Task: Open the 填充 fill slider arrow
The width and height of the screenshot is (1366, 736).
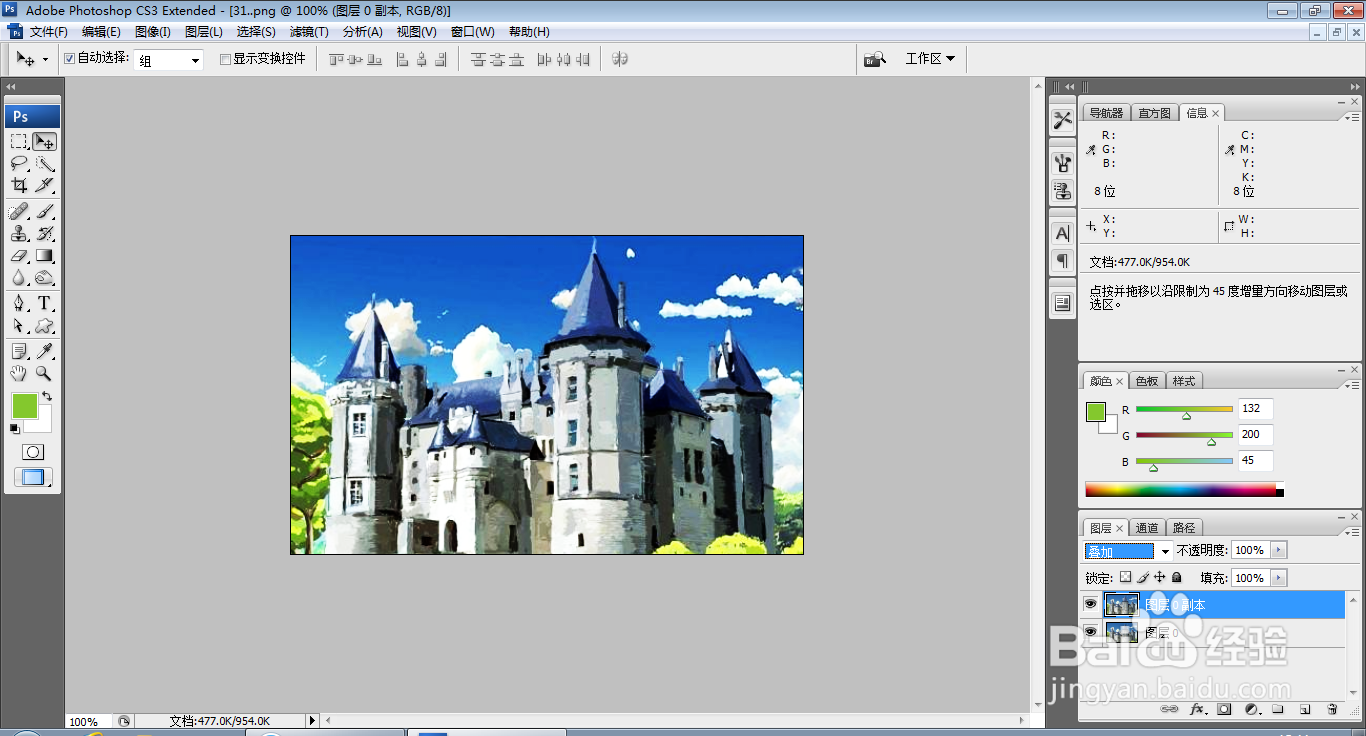Action: (x=1279, y=578)
